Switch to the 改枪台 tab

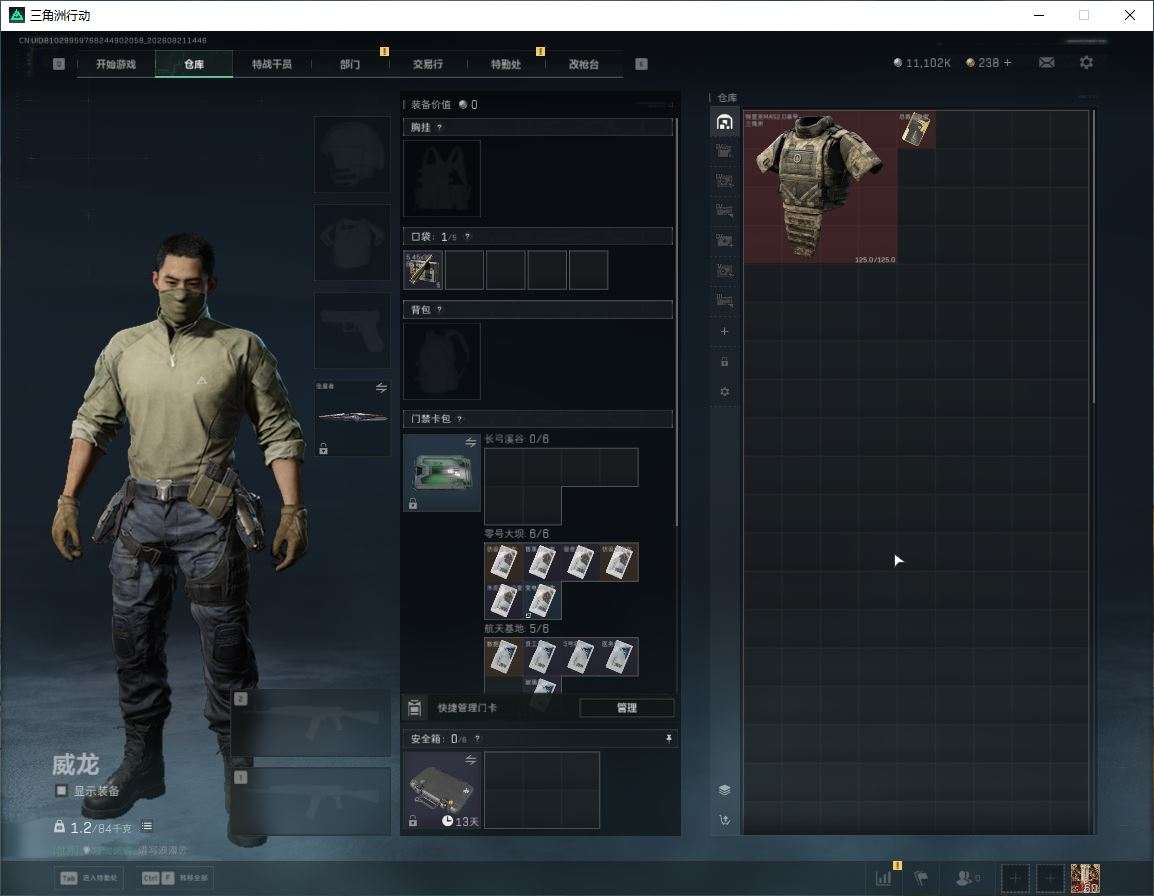[x=584, y=64]
